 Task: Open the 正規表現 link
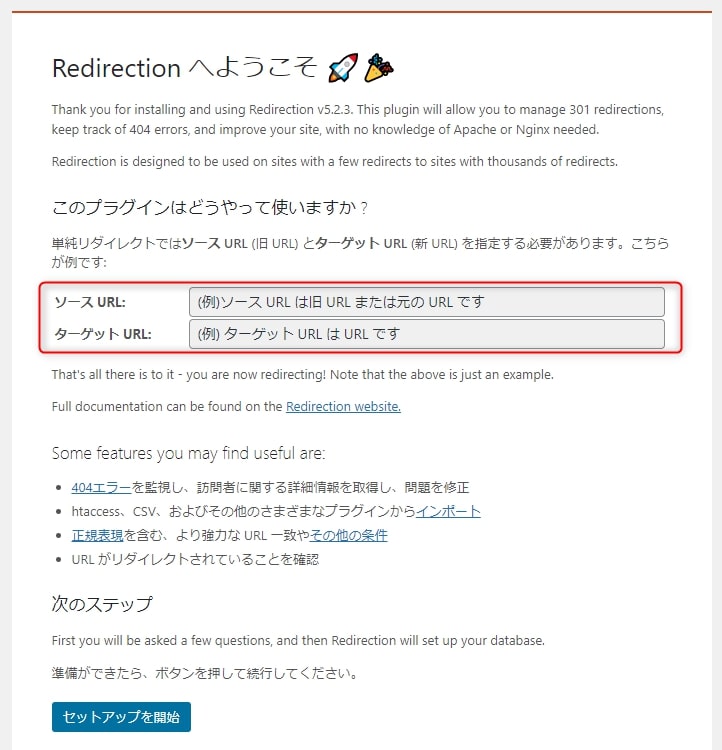coord(97,535)
